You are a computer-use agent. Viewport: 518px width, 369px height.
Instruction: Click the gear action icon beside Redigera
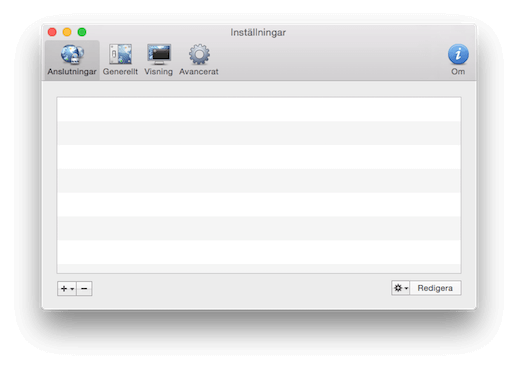[398, 288]
